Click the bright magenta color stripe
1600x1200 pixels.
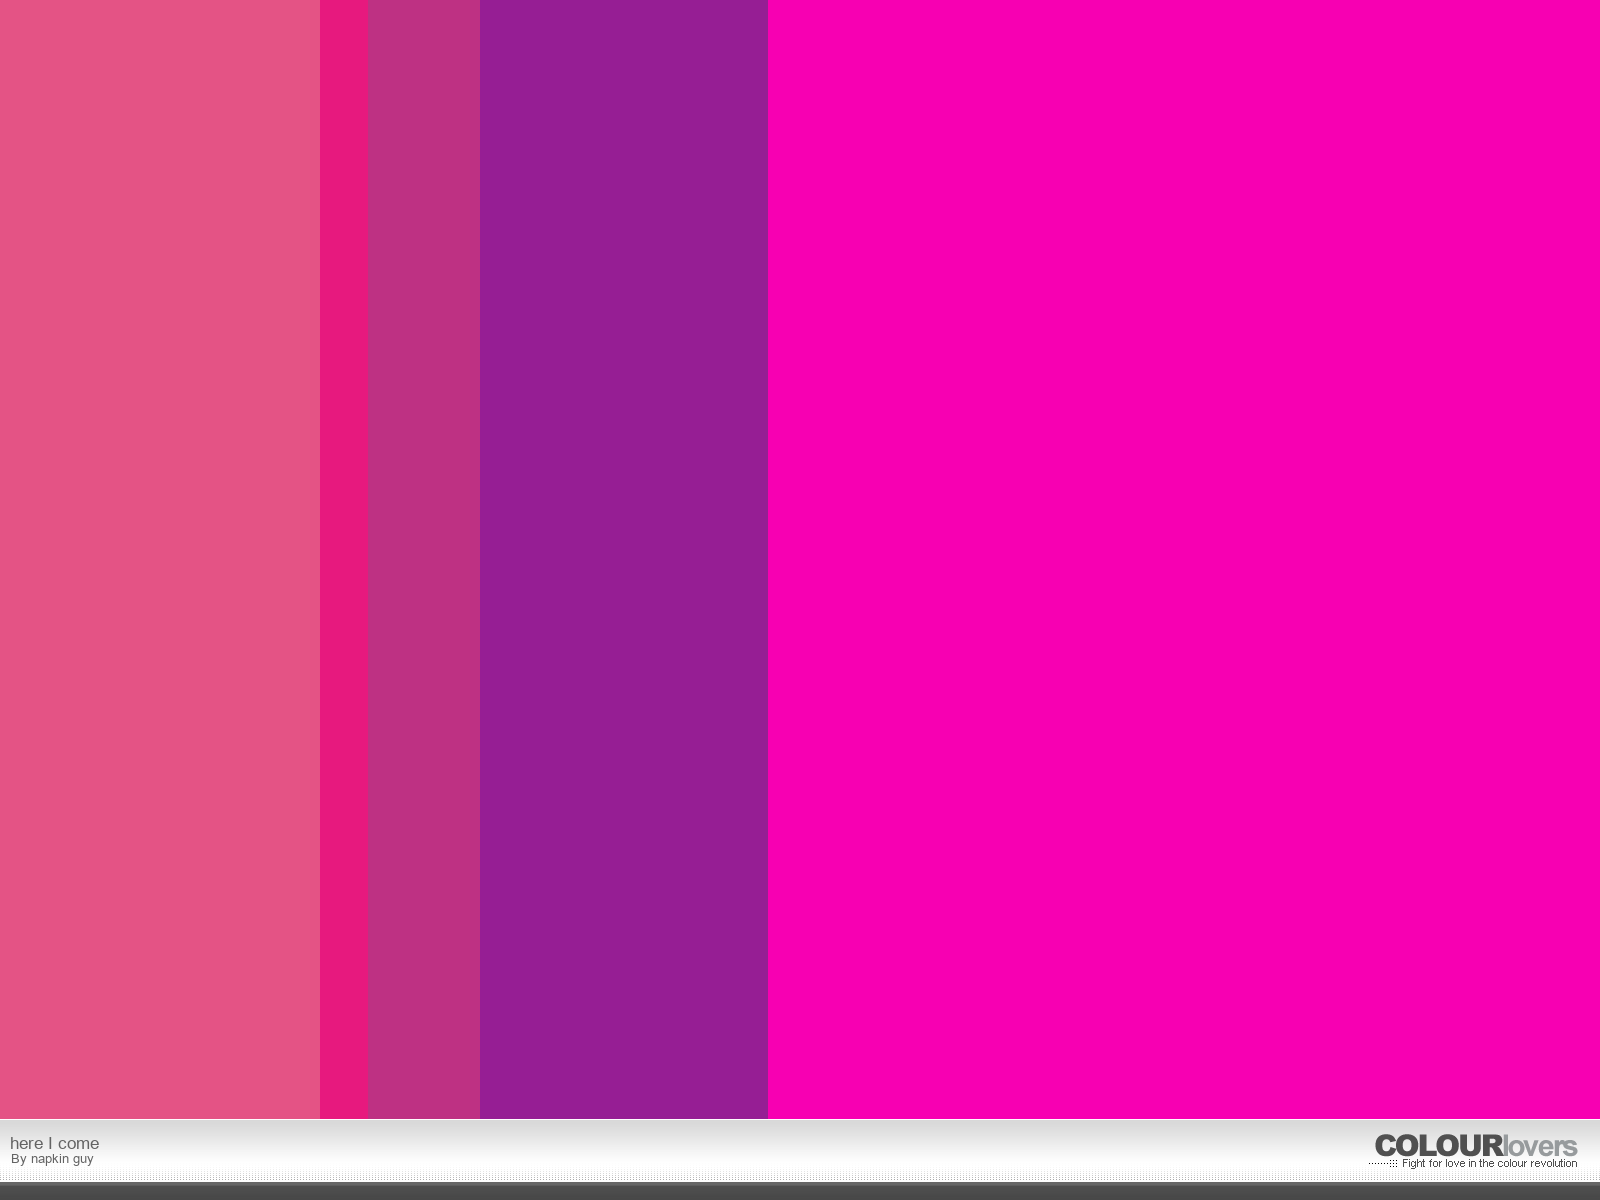click(1184, 559)
